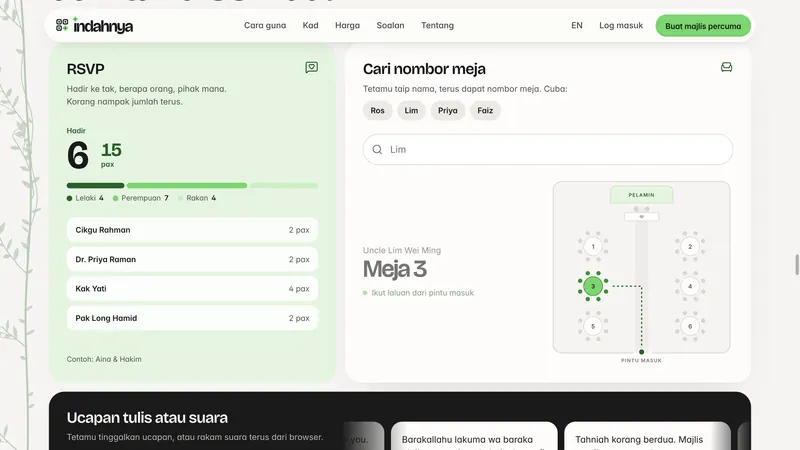Open Cara guna menu item
The width and height of the screenshot is (800, 450).
(x=265, y=26)
